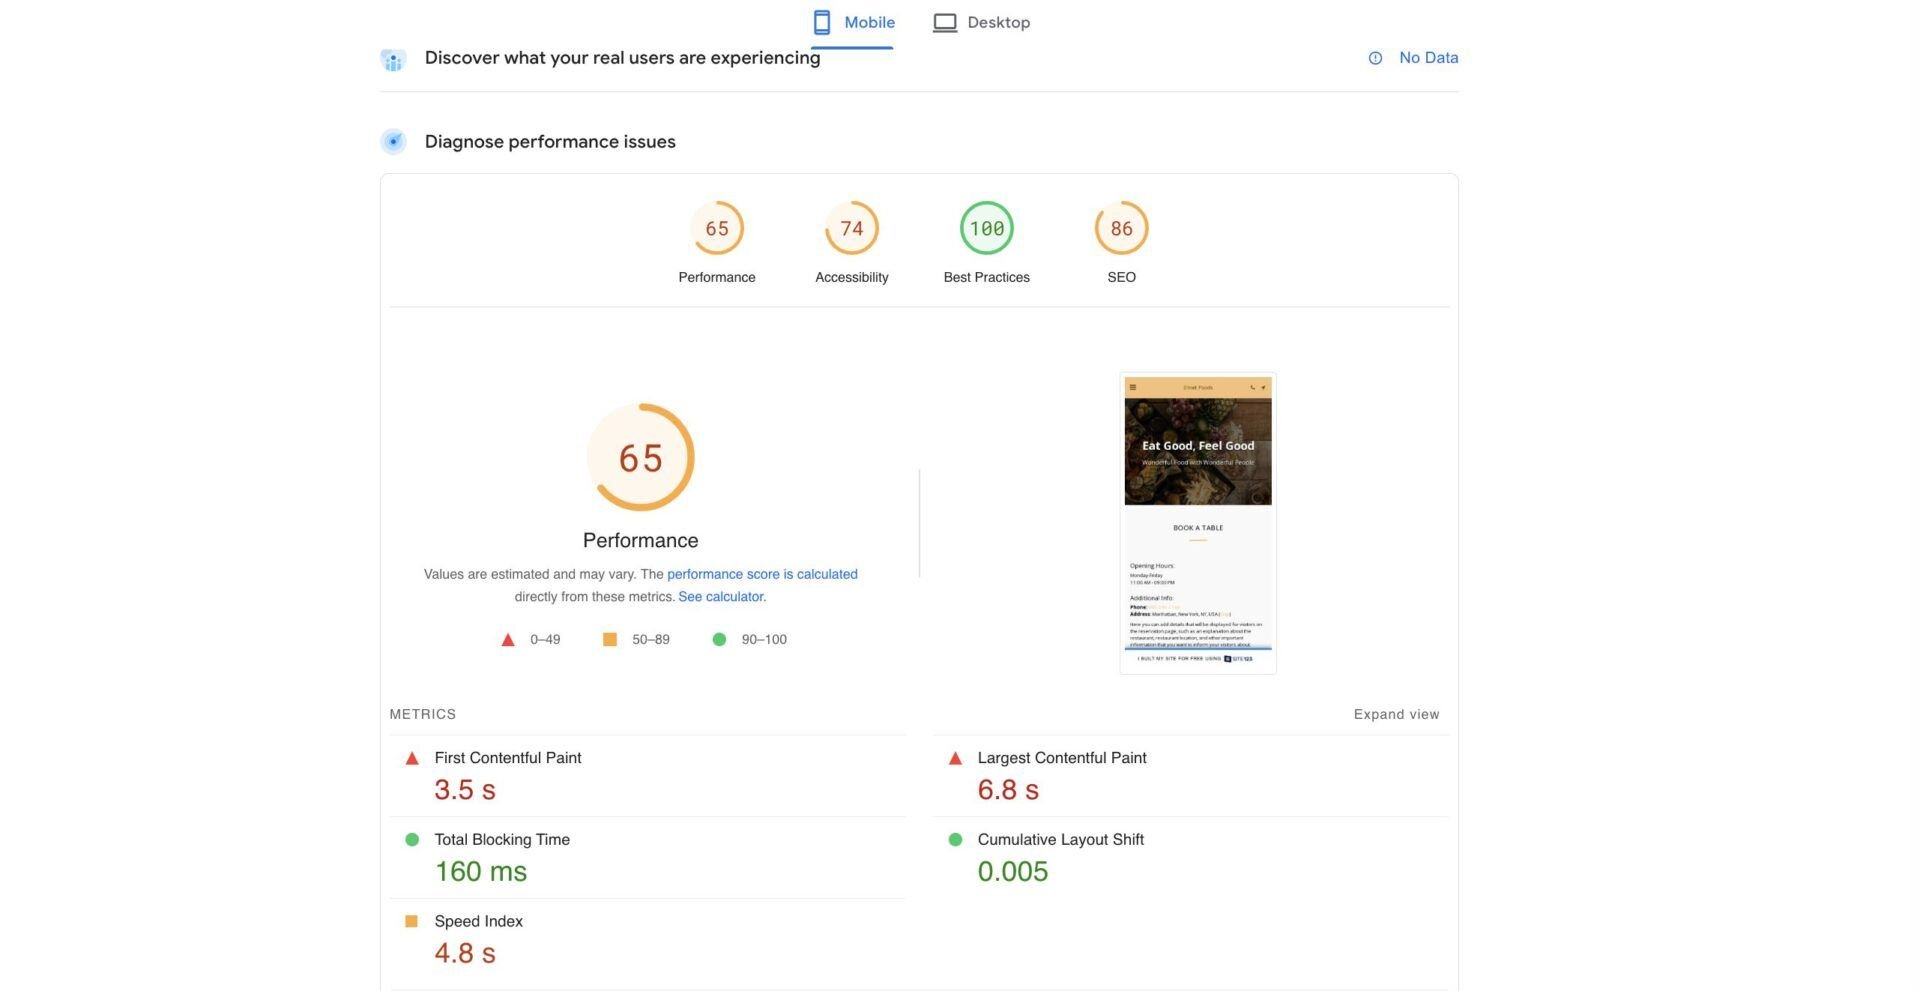This screenshot has height=991, width=1920.
Task: Click the SEO label
Action: (1122, 277)
